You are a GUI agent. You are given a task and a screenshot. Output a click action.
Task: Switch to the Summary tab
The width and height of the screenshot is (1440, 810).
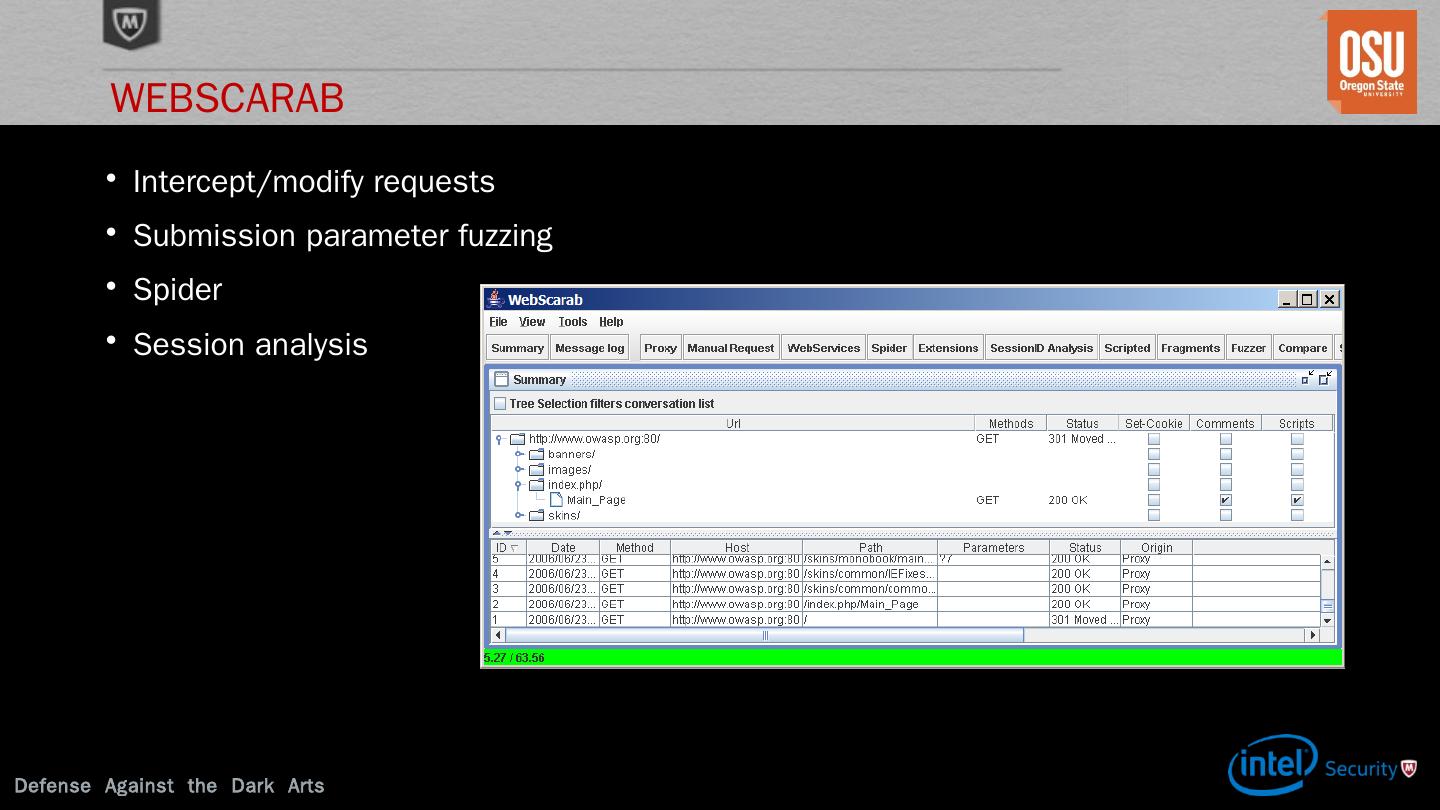518,348
